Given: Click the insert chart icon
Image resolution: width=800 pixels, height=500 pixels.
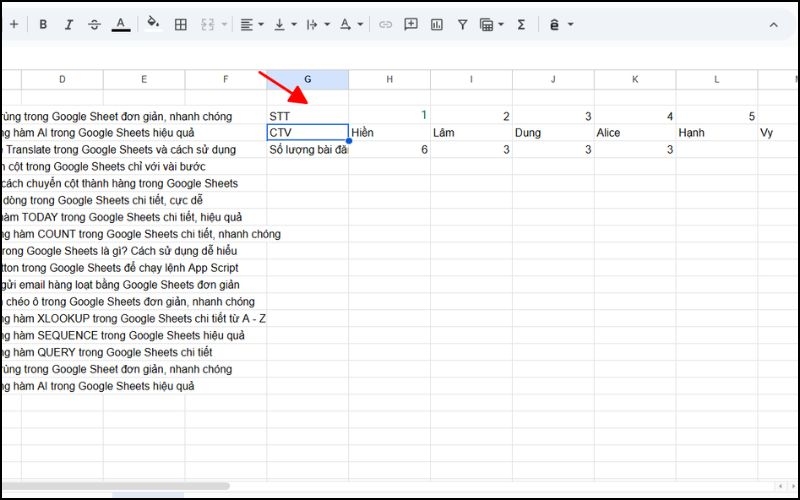Looking at the screenshot, I should 437,25.
